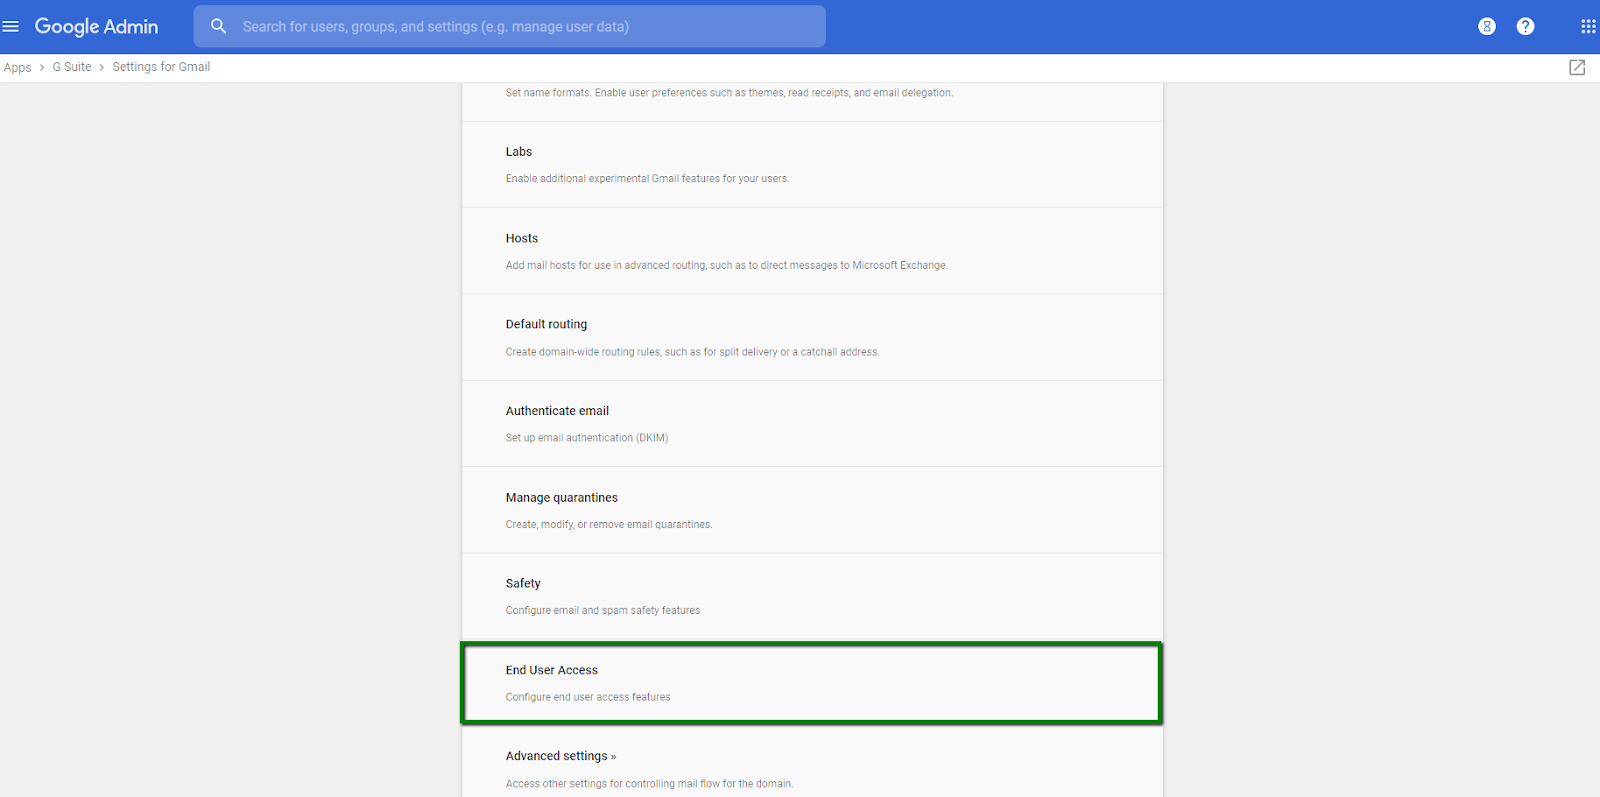Click 'Configure email and spam safety features' text

(603, 610)
